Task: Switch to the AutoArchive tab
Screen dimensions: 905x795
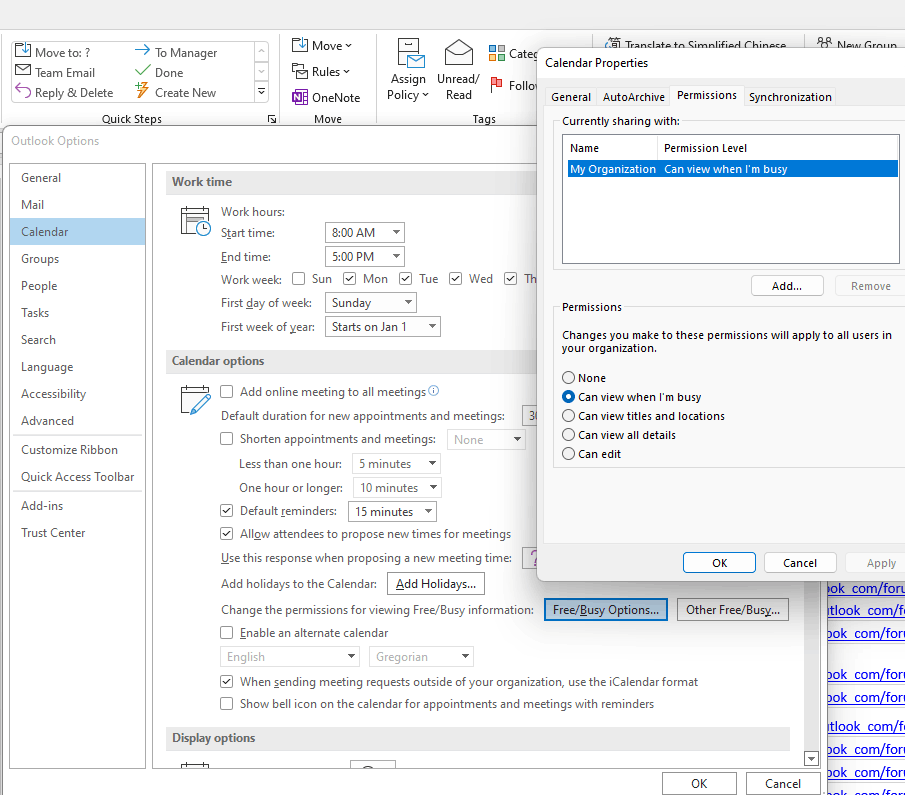Action: (634, 96)
